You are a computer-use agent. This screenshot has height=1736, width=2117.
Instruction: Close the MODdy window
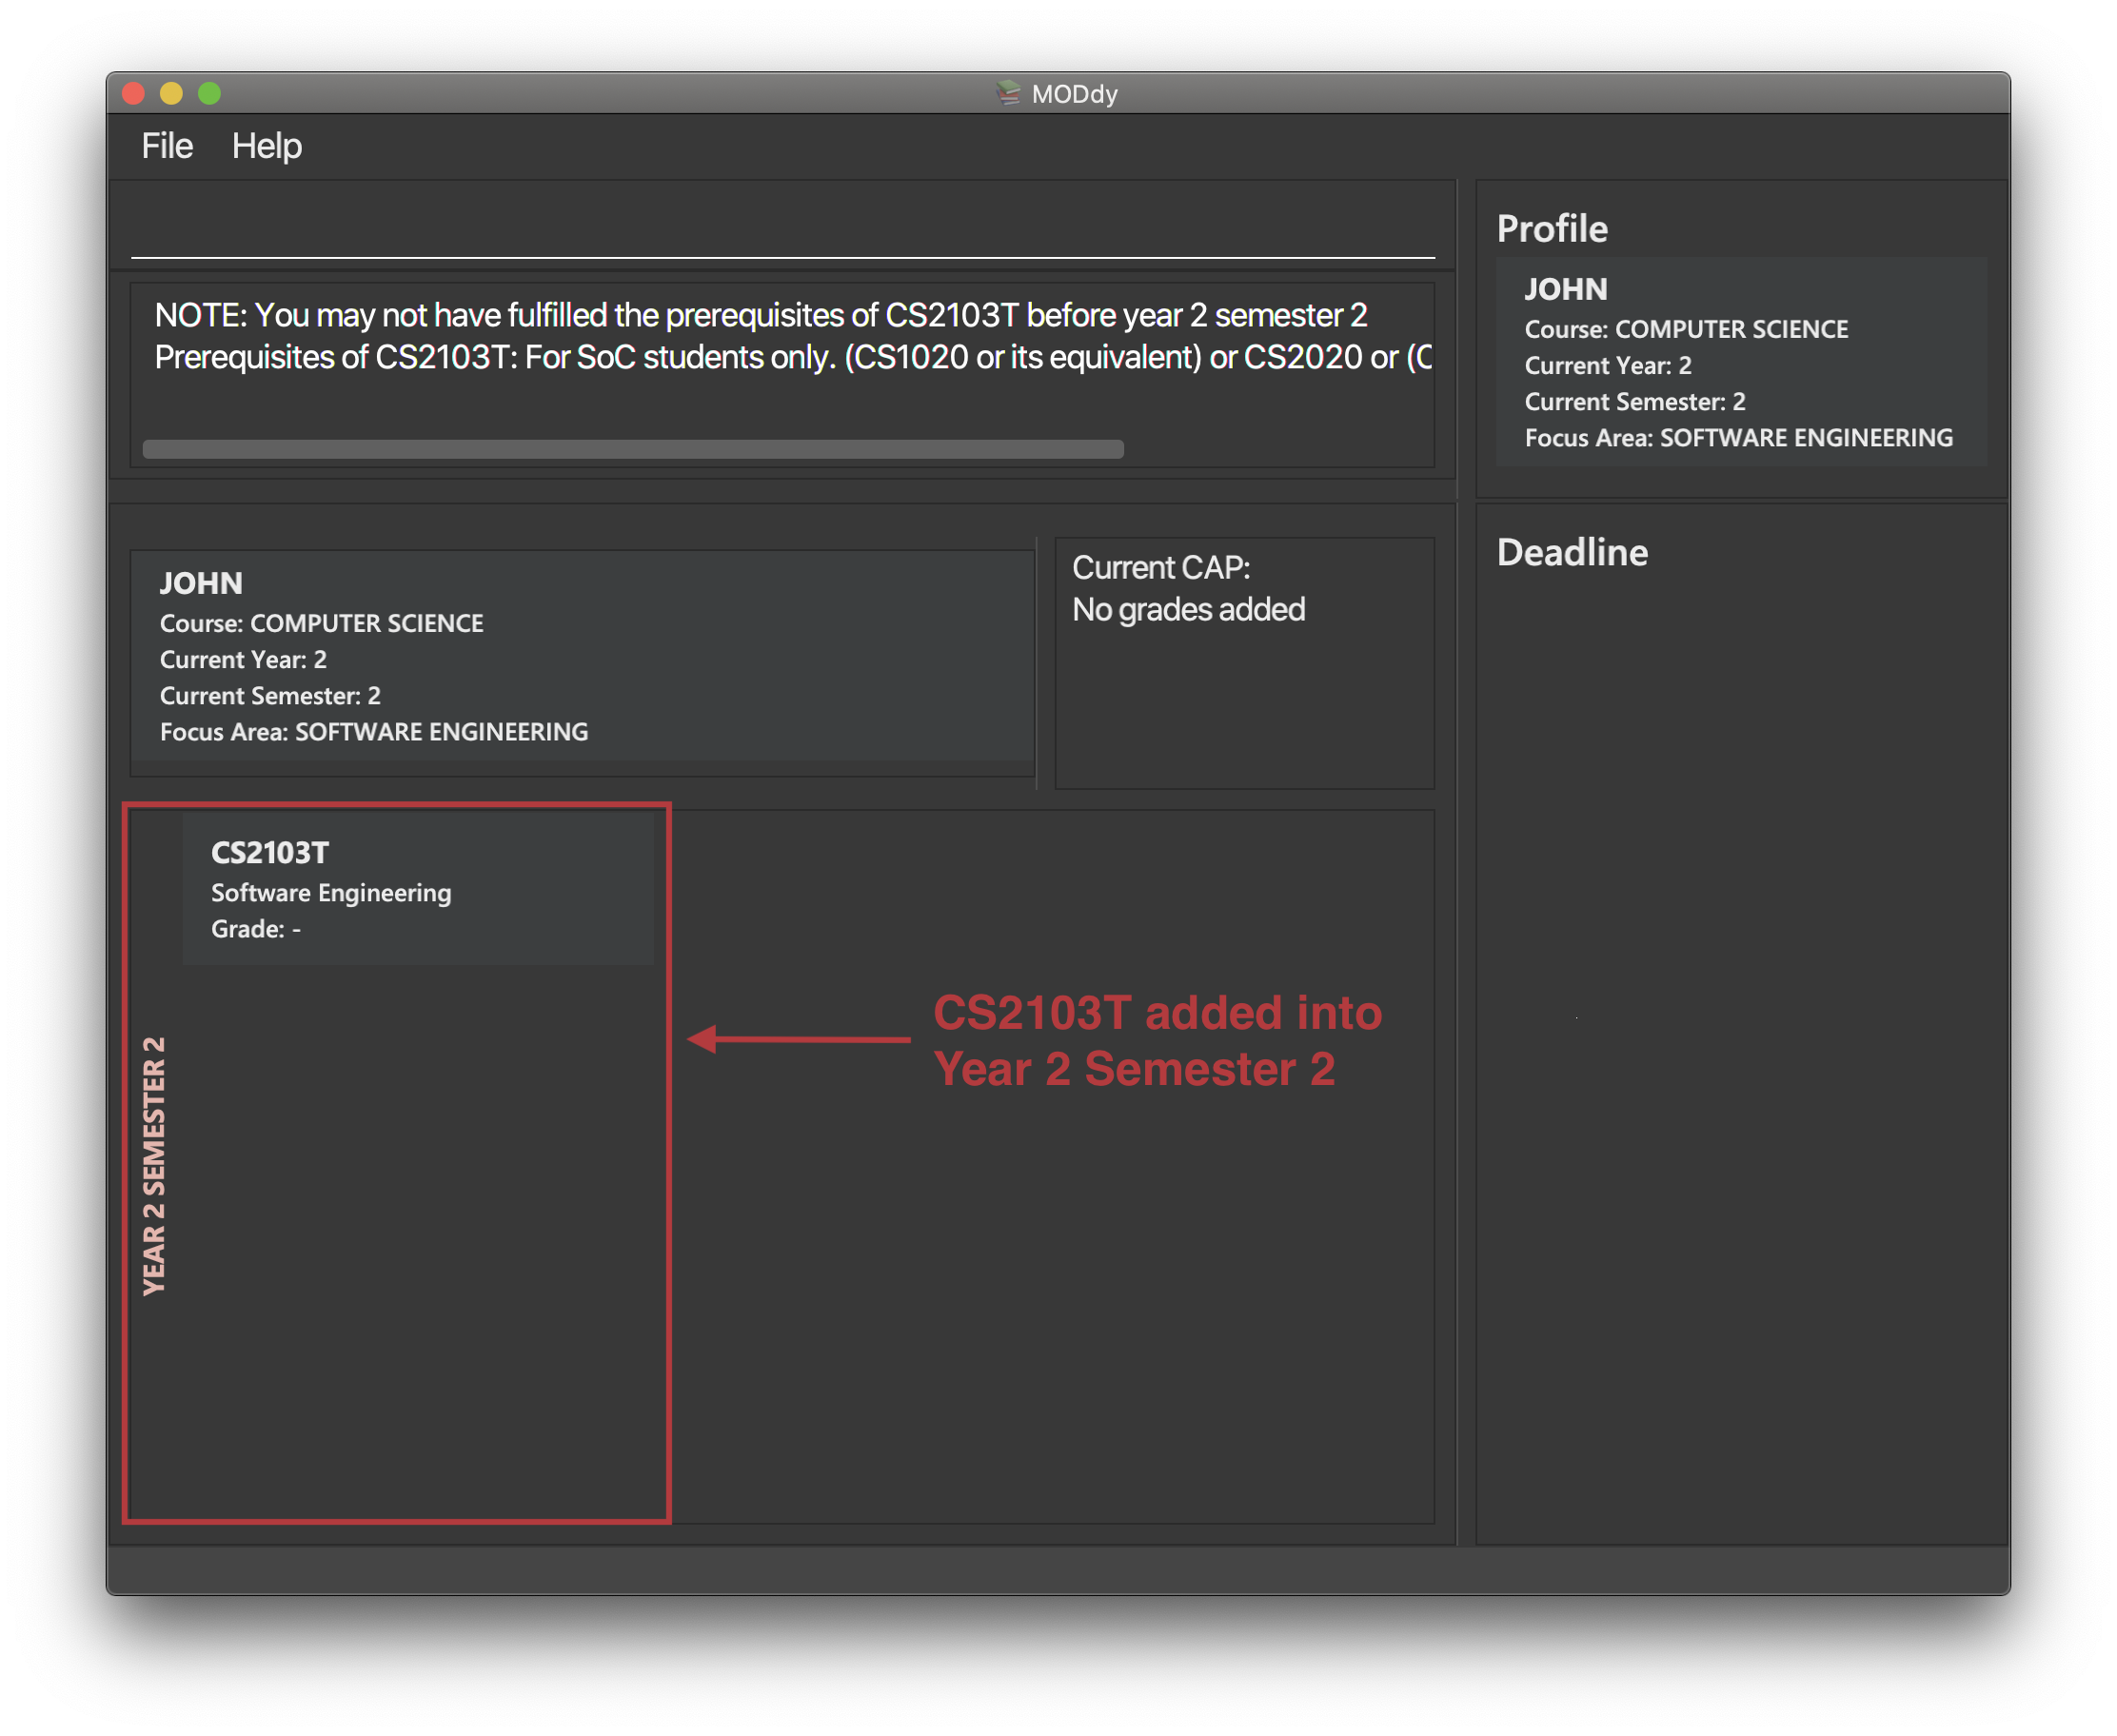[x=134, y=94]
